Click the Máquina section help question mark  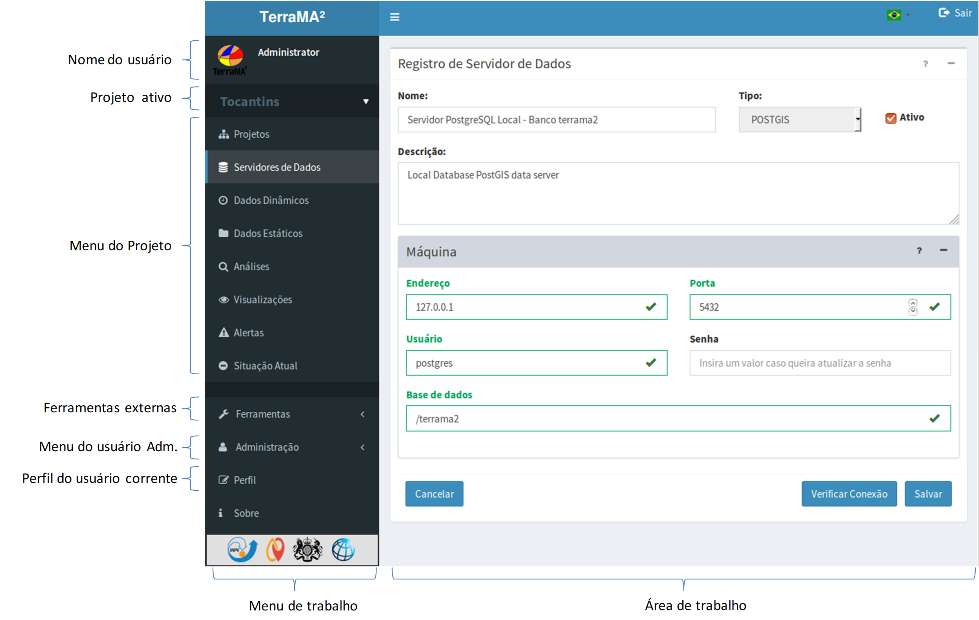click(919, 251)
